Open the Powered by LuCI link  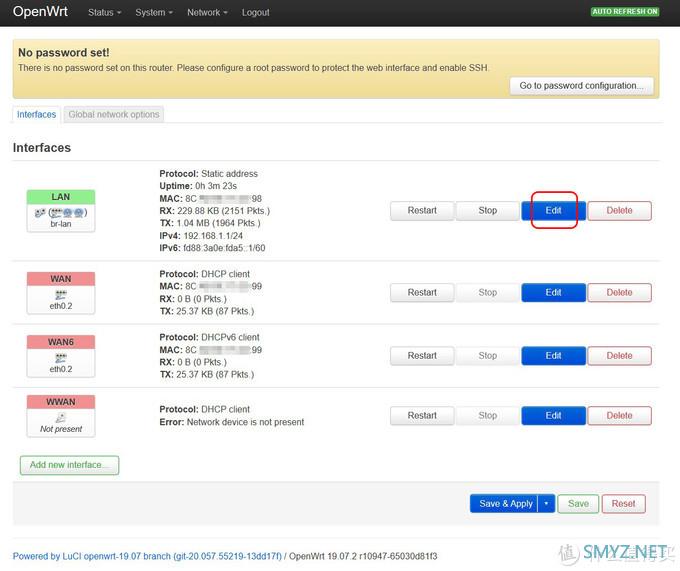click(x=147, y=556)
